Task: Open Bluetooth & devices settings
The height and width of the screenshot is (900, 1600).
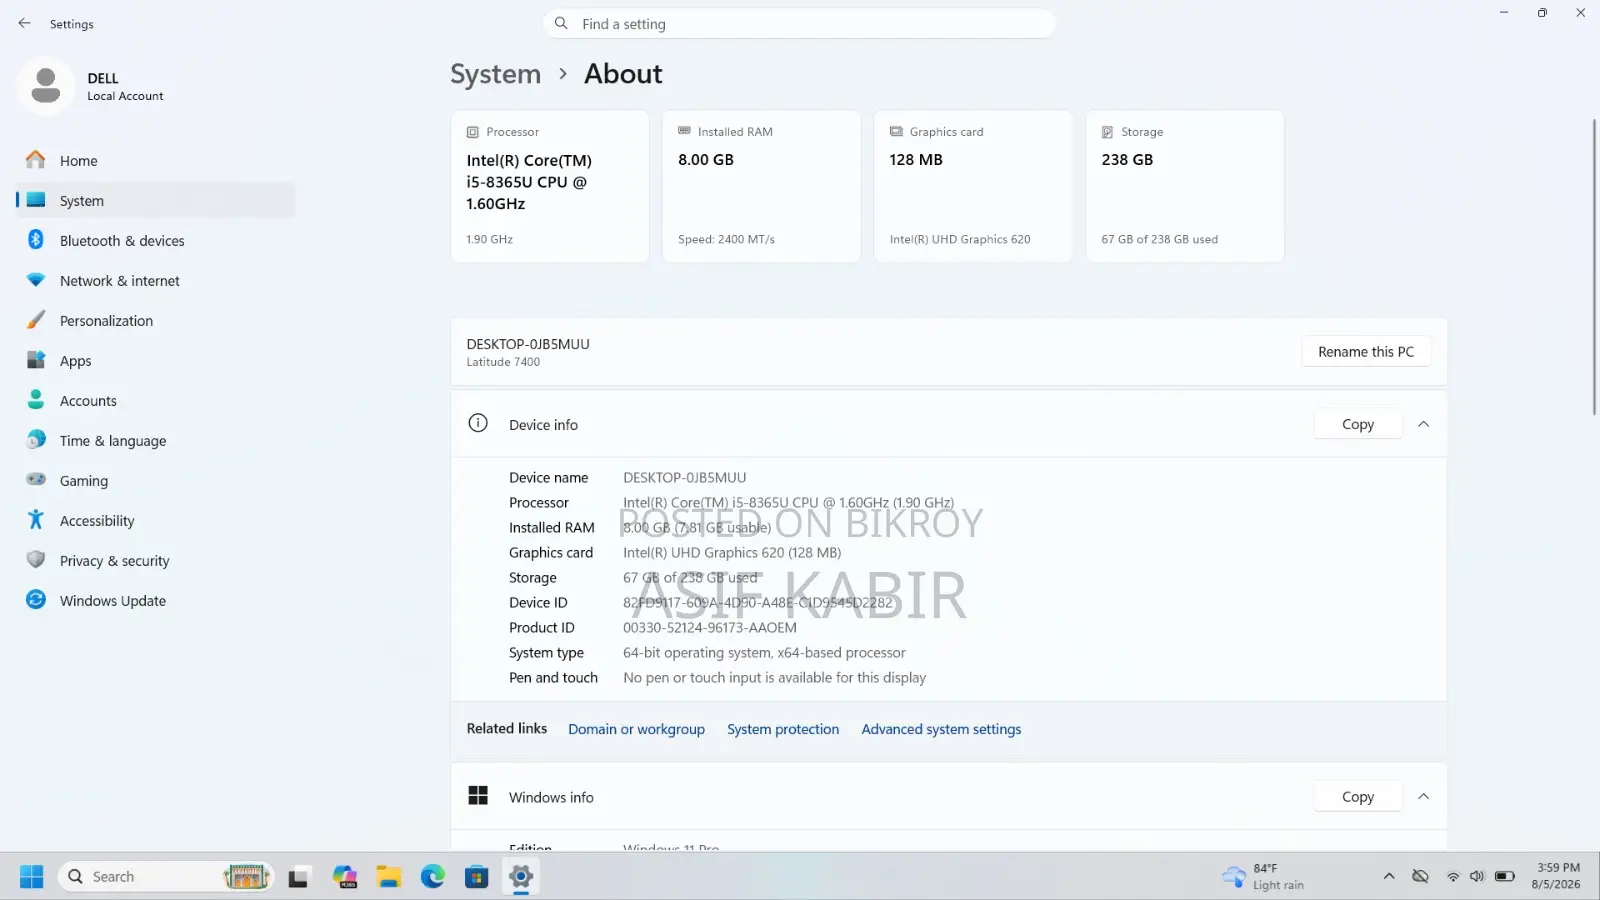Action: [155, 241]
